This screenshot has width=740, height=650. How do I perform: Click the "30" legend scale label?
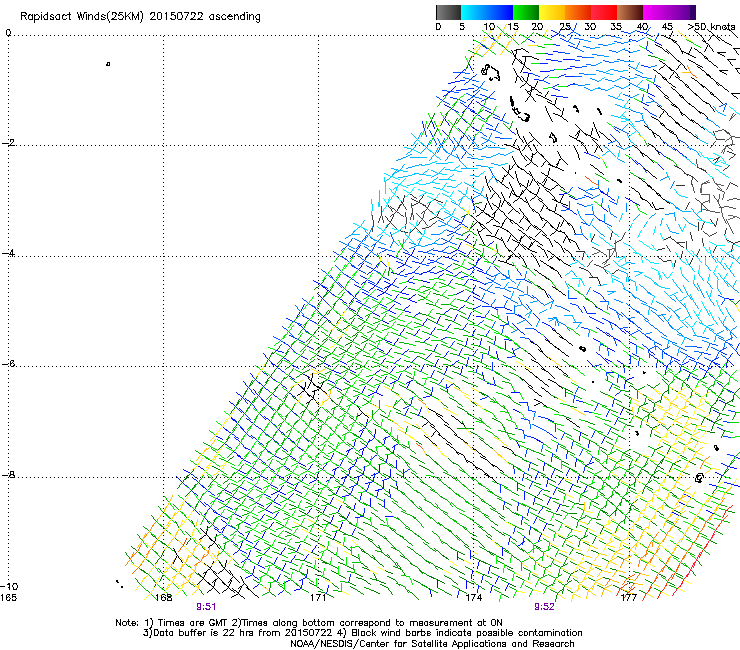point(590,27)
